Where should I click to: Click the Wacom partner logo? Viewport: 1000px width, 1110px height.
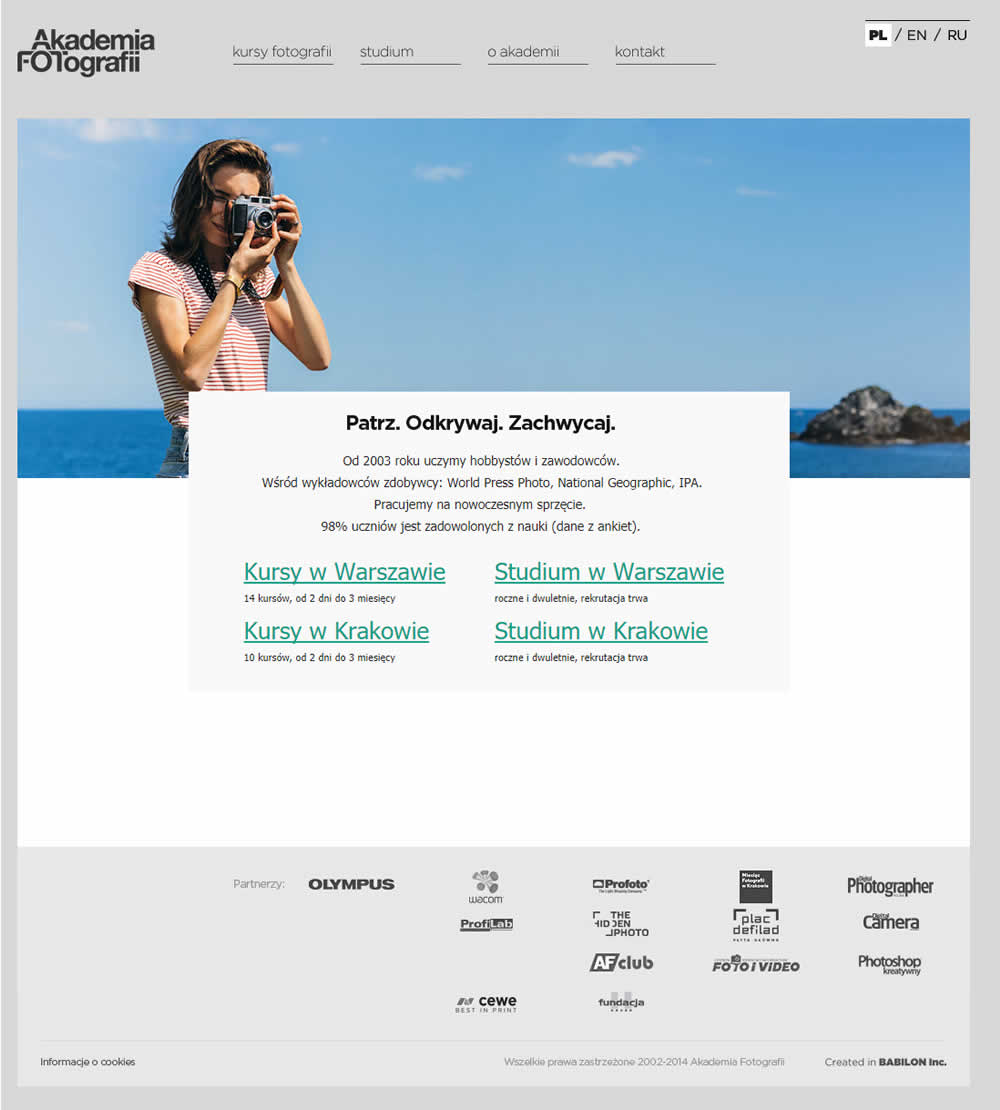point(486,886)
